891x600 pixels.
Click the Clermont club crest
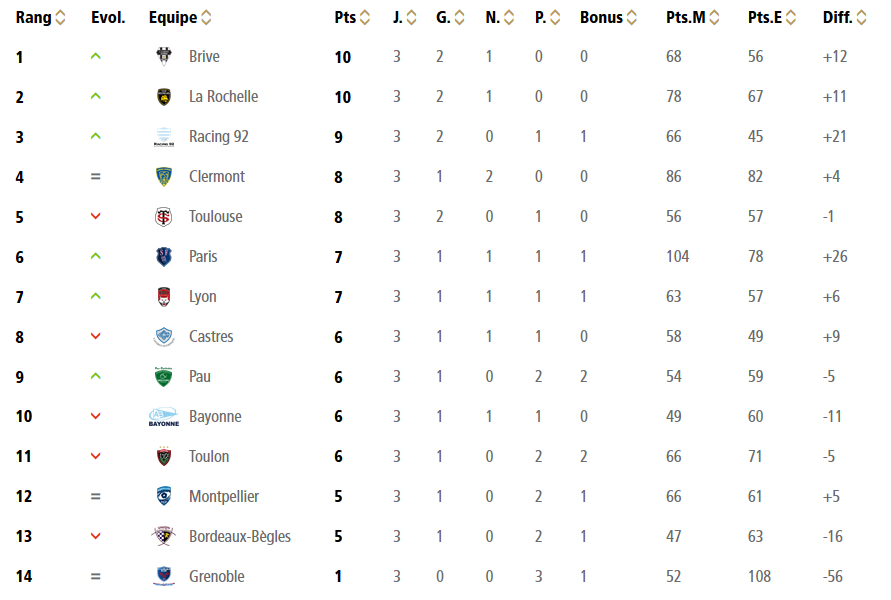(x=164, y=176)
